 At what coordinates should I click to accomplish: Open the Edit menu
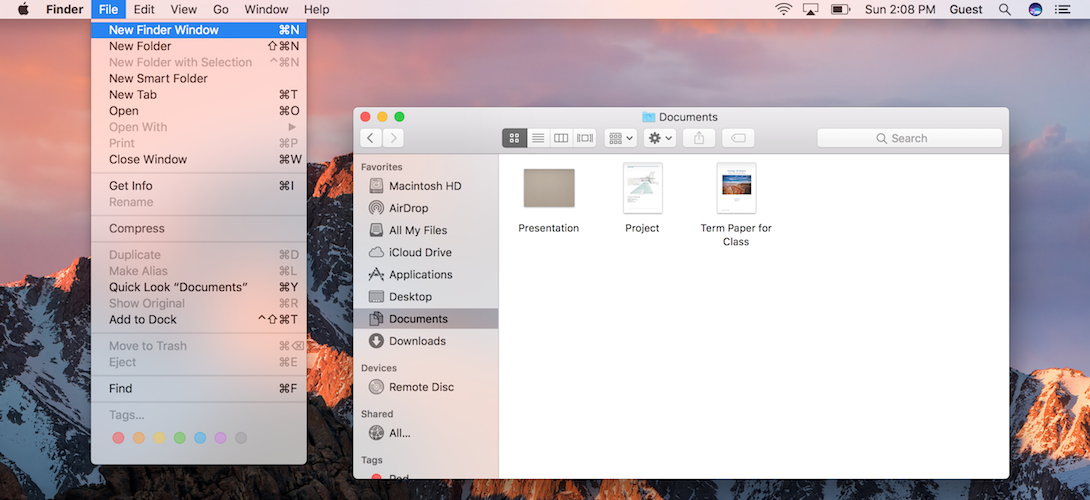(144, 10)
